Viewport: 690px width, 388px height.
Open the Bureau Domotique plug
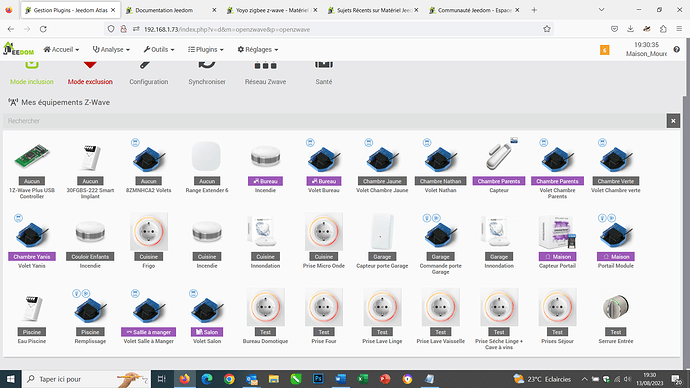pyautogui.click(x=265, y=317)
